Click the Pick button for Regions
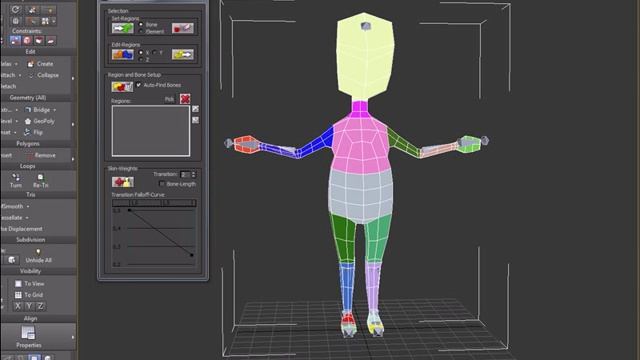Image resolution: width=640 pixels, height=360 pixels. pyautogui.click(x=169, y=99)
